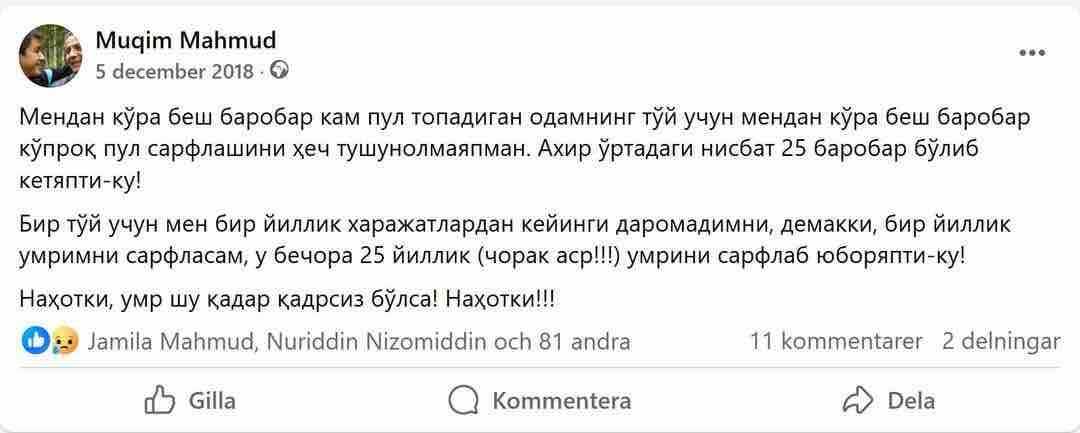This screenshot has width=1080, height=433.
Task: Click the speech bubble icon beside Kommentera
Action: 462,401
